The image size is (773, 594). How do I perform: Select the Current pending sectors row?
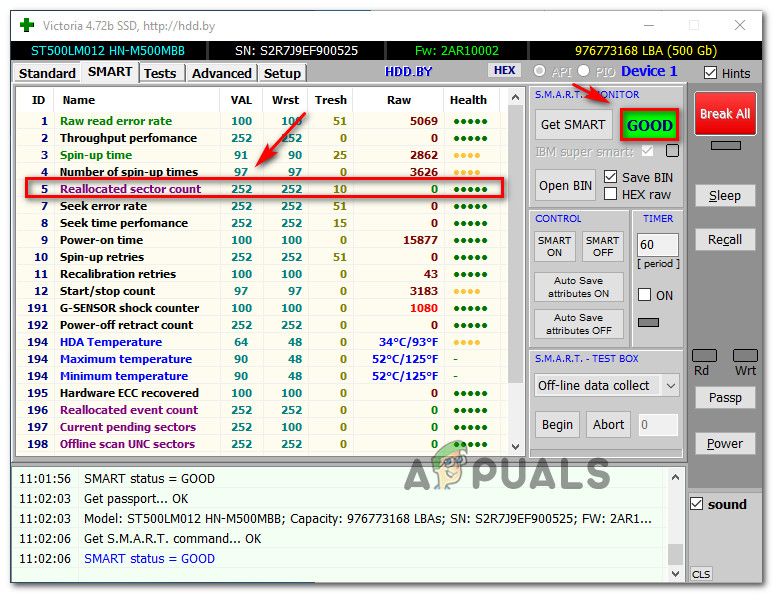tap(259, 427)
